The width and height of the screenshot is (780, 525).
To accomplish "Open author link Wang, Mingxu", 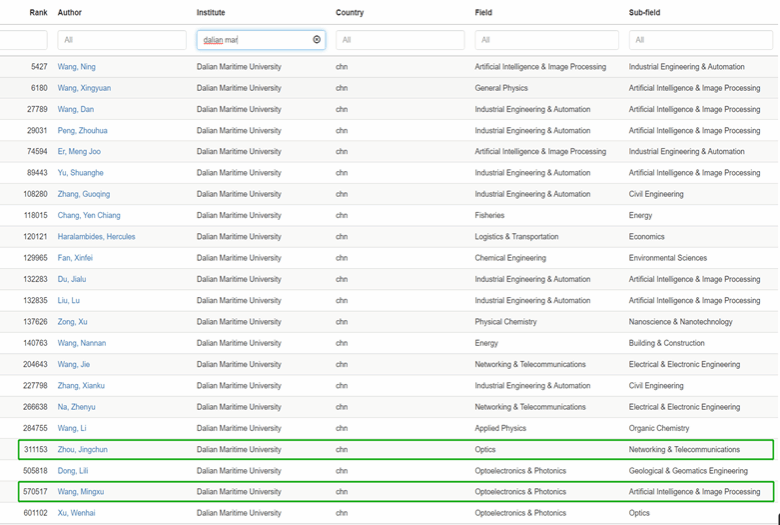I will click(x=81, y=492).
